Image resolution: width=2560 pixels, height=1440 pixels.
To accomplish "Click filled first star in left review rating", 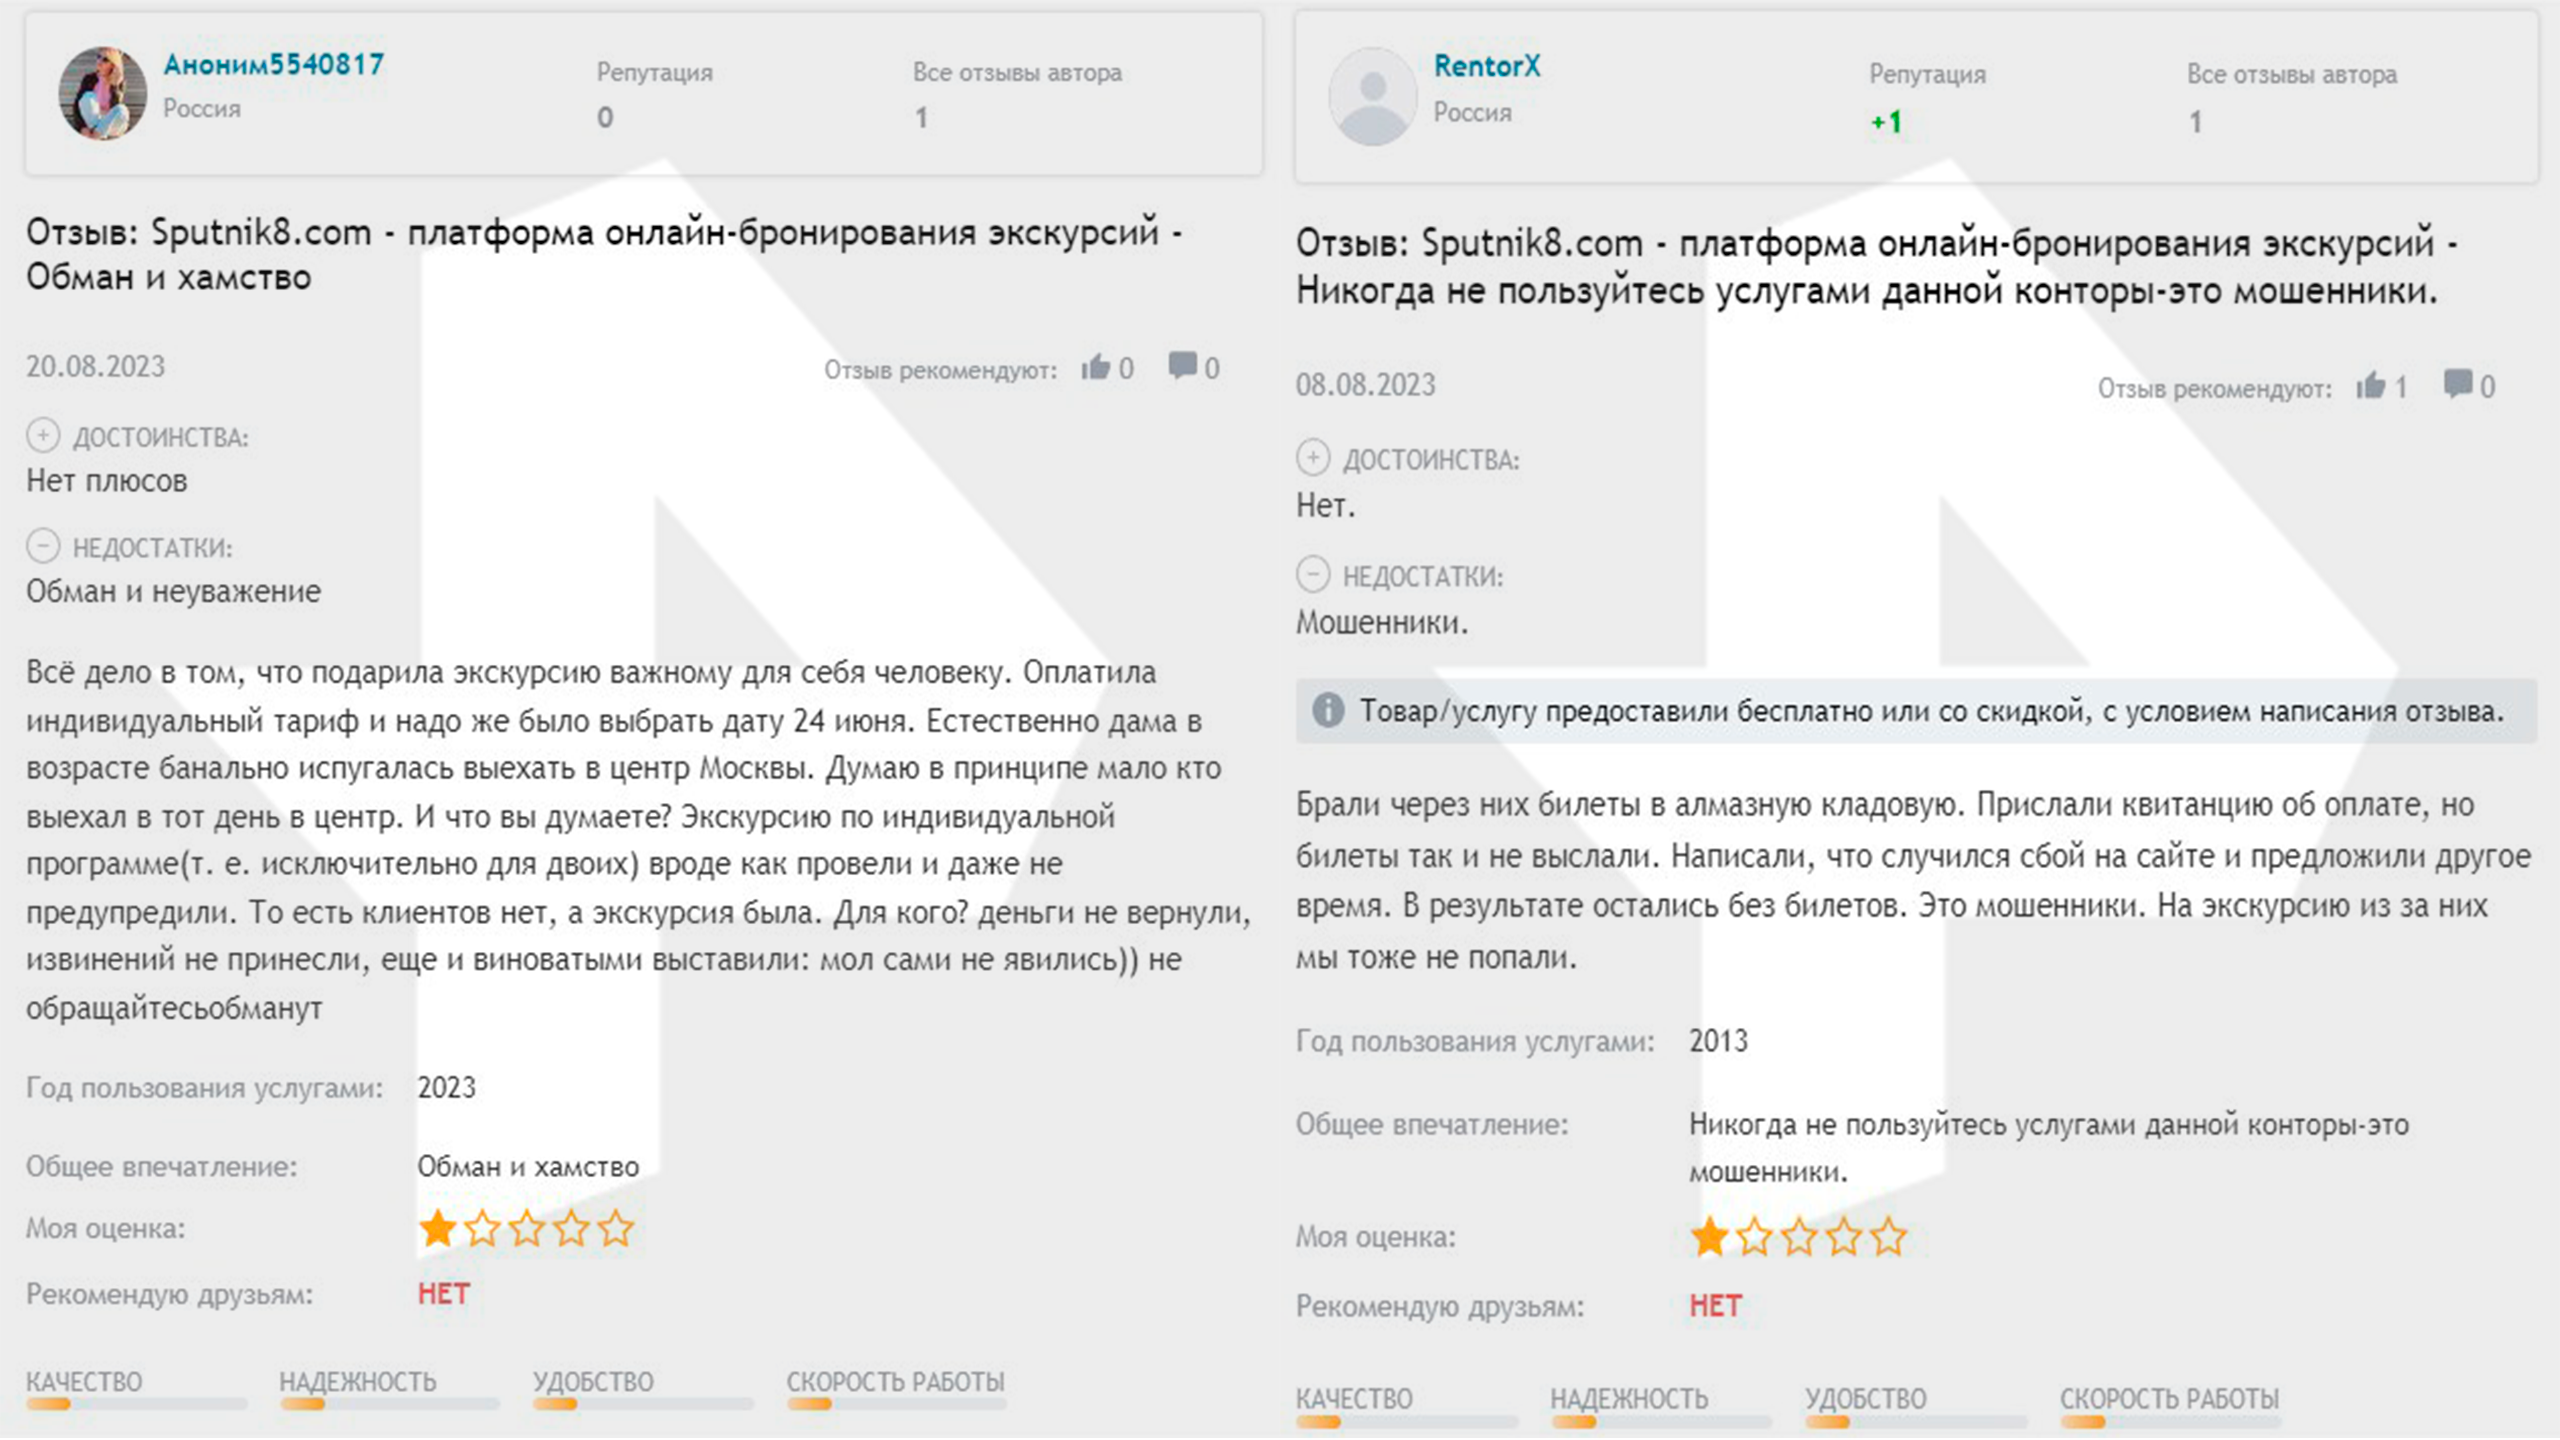I will [x=438, y=1228].
